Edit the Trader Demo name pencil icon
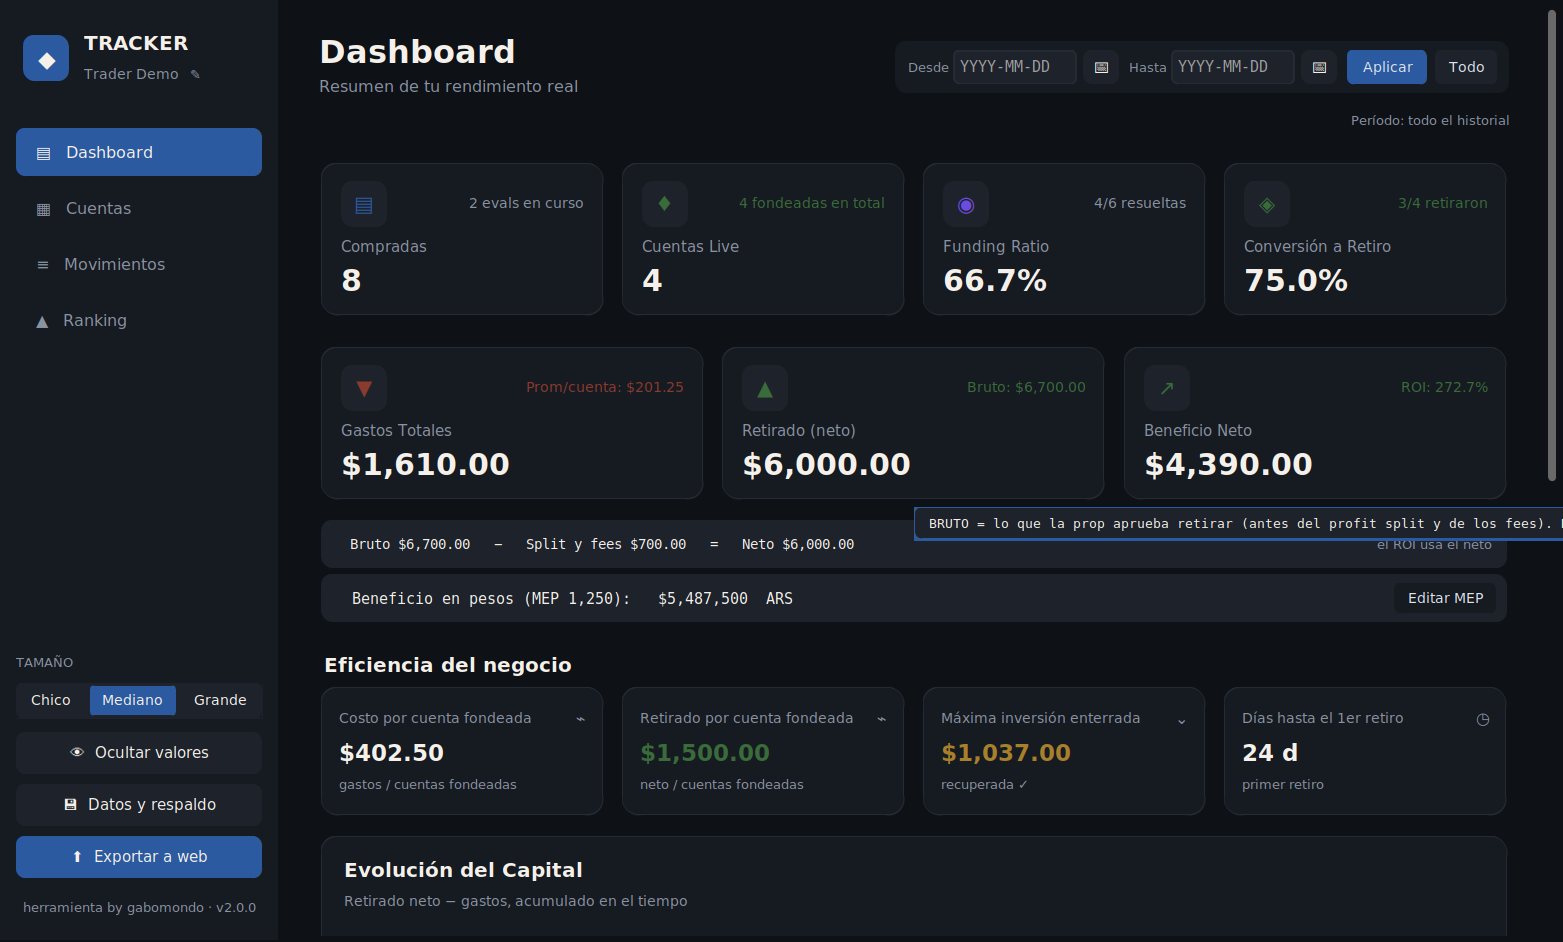Image resolution: width=1563 pixels, height=942 pixels. click(195, 74)
